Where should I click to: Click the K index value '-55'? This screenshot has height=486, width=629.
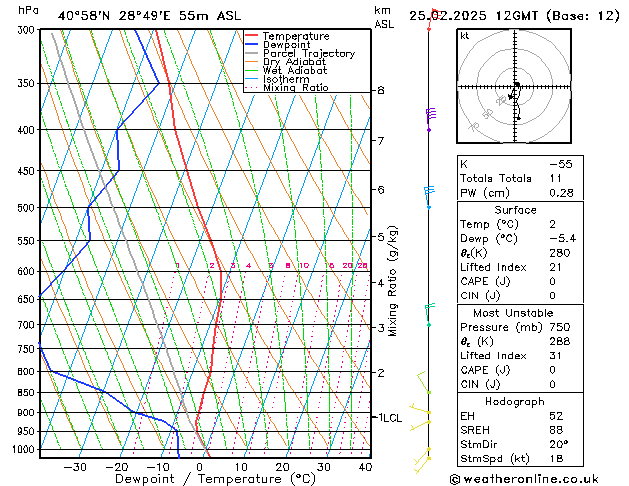(x=560, y=164)
